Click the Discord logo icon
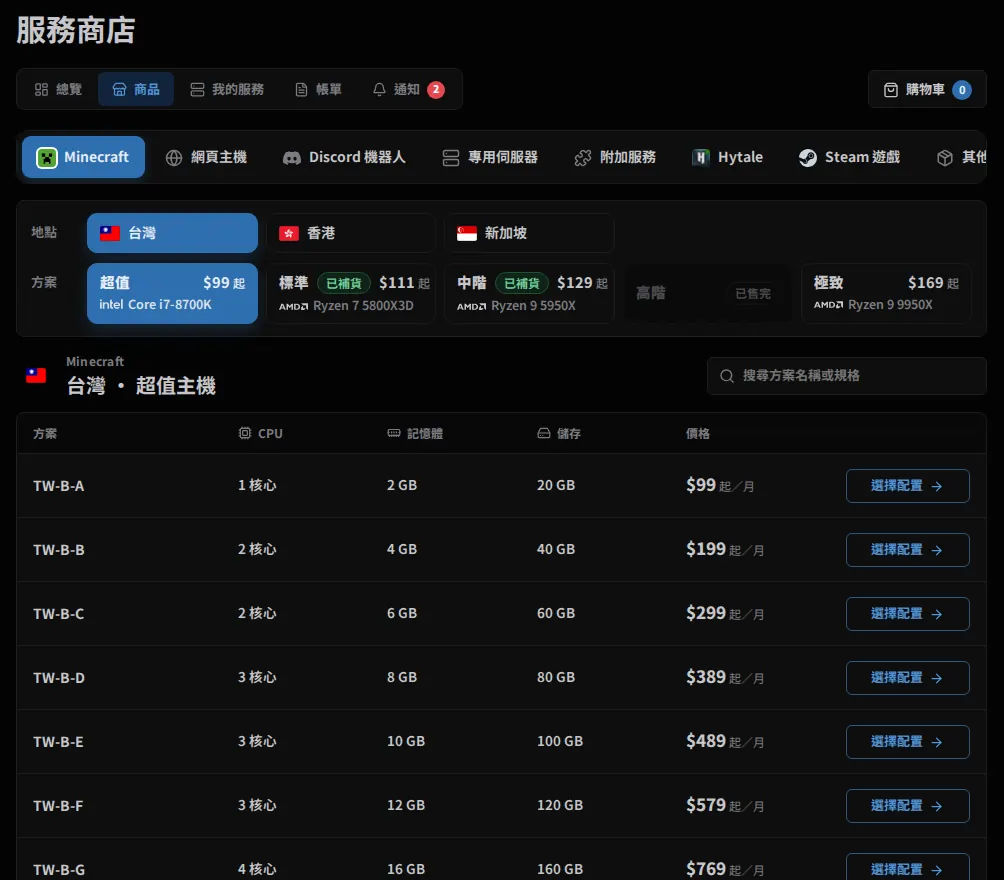Viewport: 1004px width, 880px height. [x=292, y=158]
